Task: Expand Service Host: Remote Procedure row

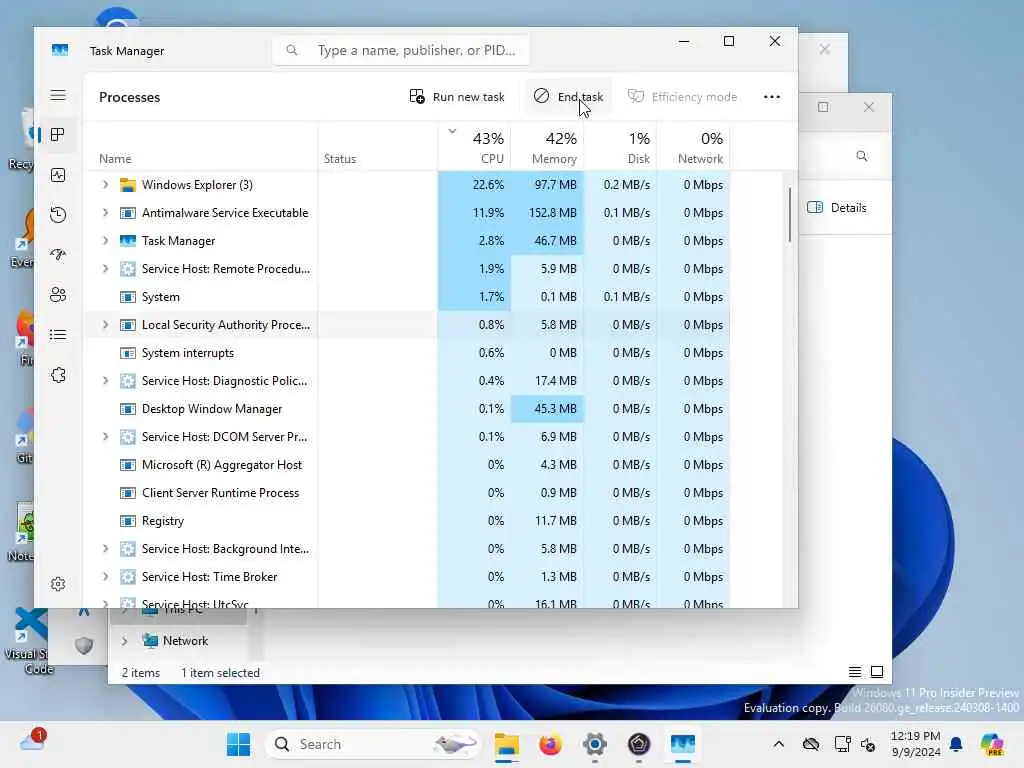Action: pos(105,268)
